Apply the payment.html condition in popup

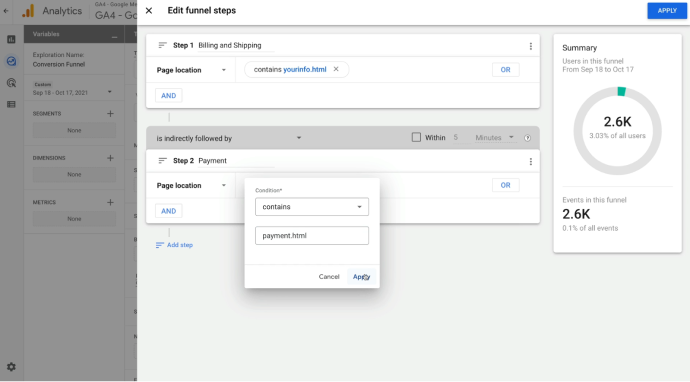click(x=361, y=276)
